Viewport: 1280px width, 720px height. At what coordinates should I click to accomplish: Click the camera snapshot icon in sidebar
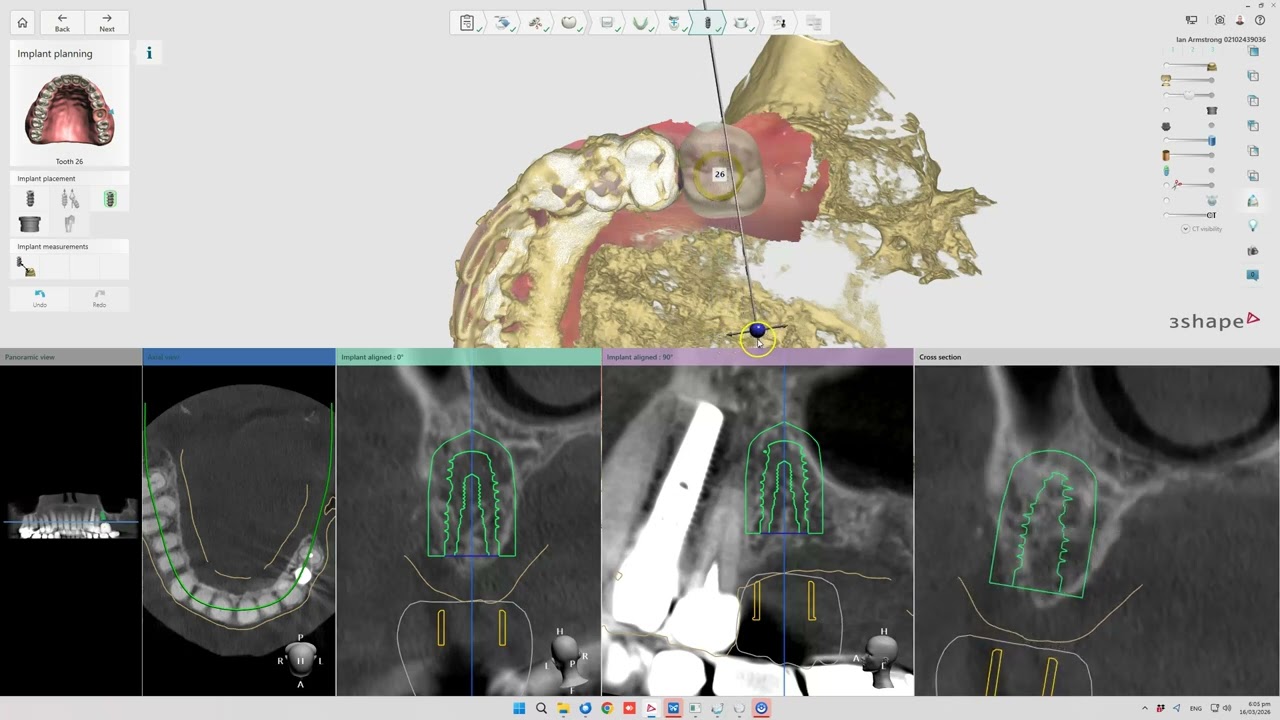pos(1252,251)
